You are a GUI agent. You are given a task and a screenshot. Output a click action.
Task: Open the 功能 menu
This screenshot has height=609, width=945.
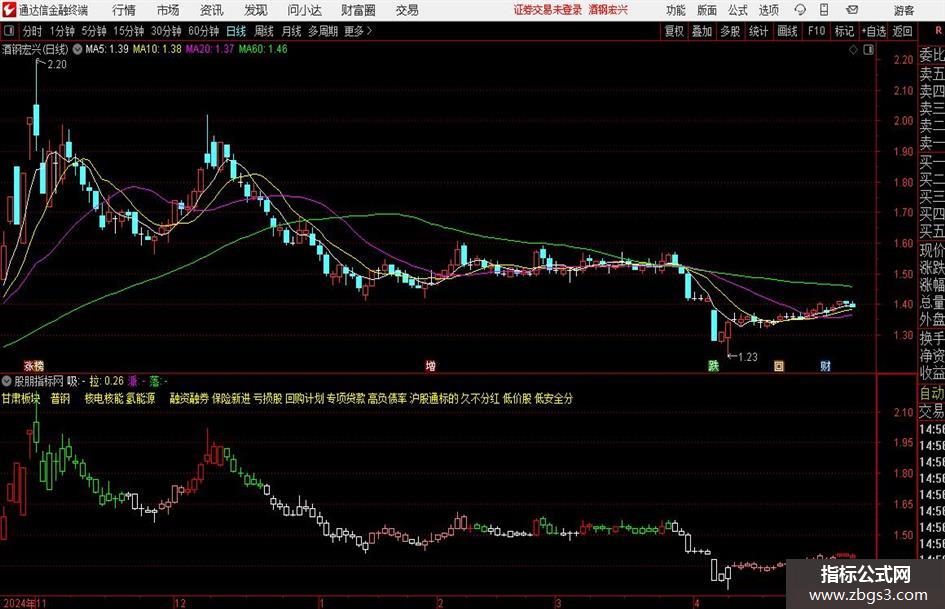click(676, 10)
